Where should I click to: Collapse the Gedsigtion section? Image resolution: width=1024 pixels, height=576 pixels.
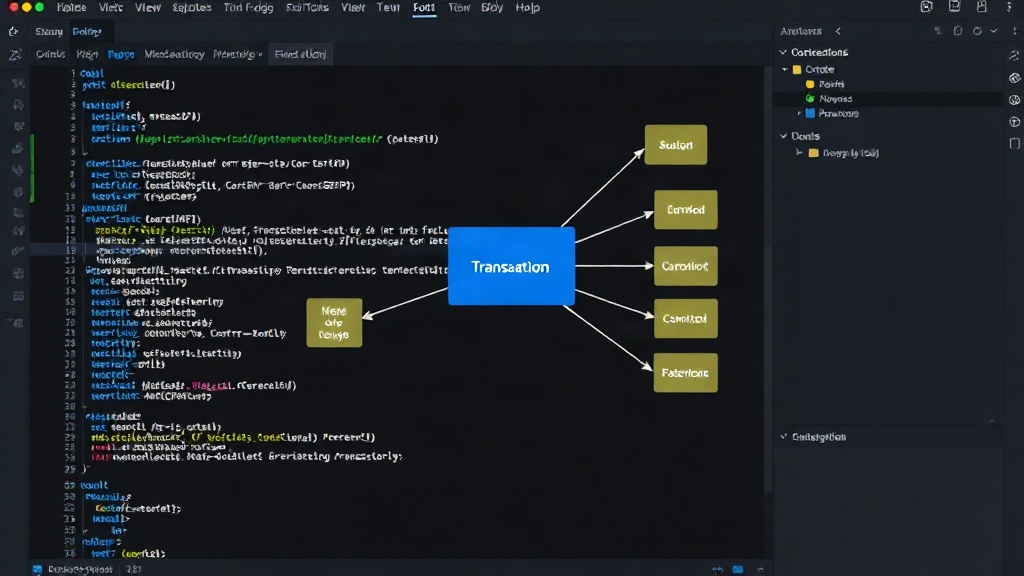[x=783, y=436]
